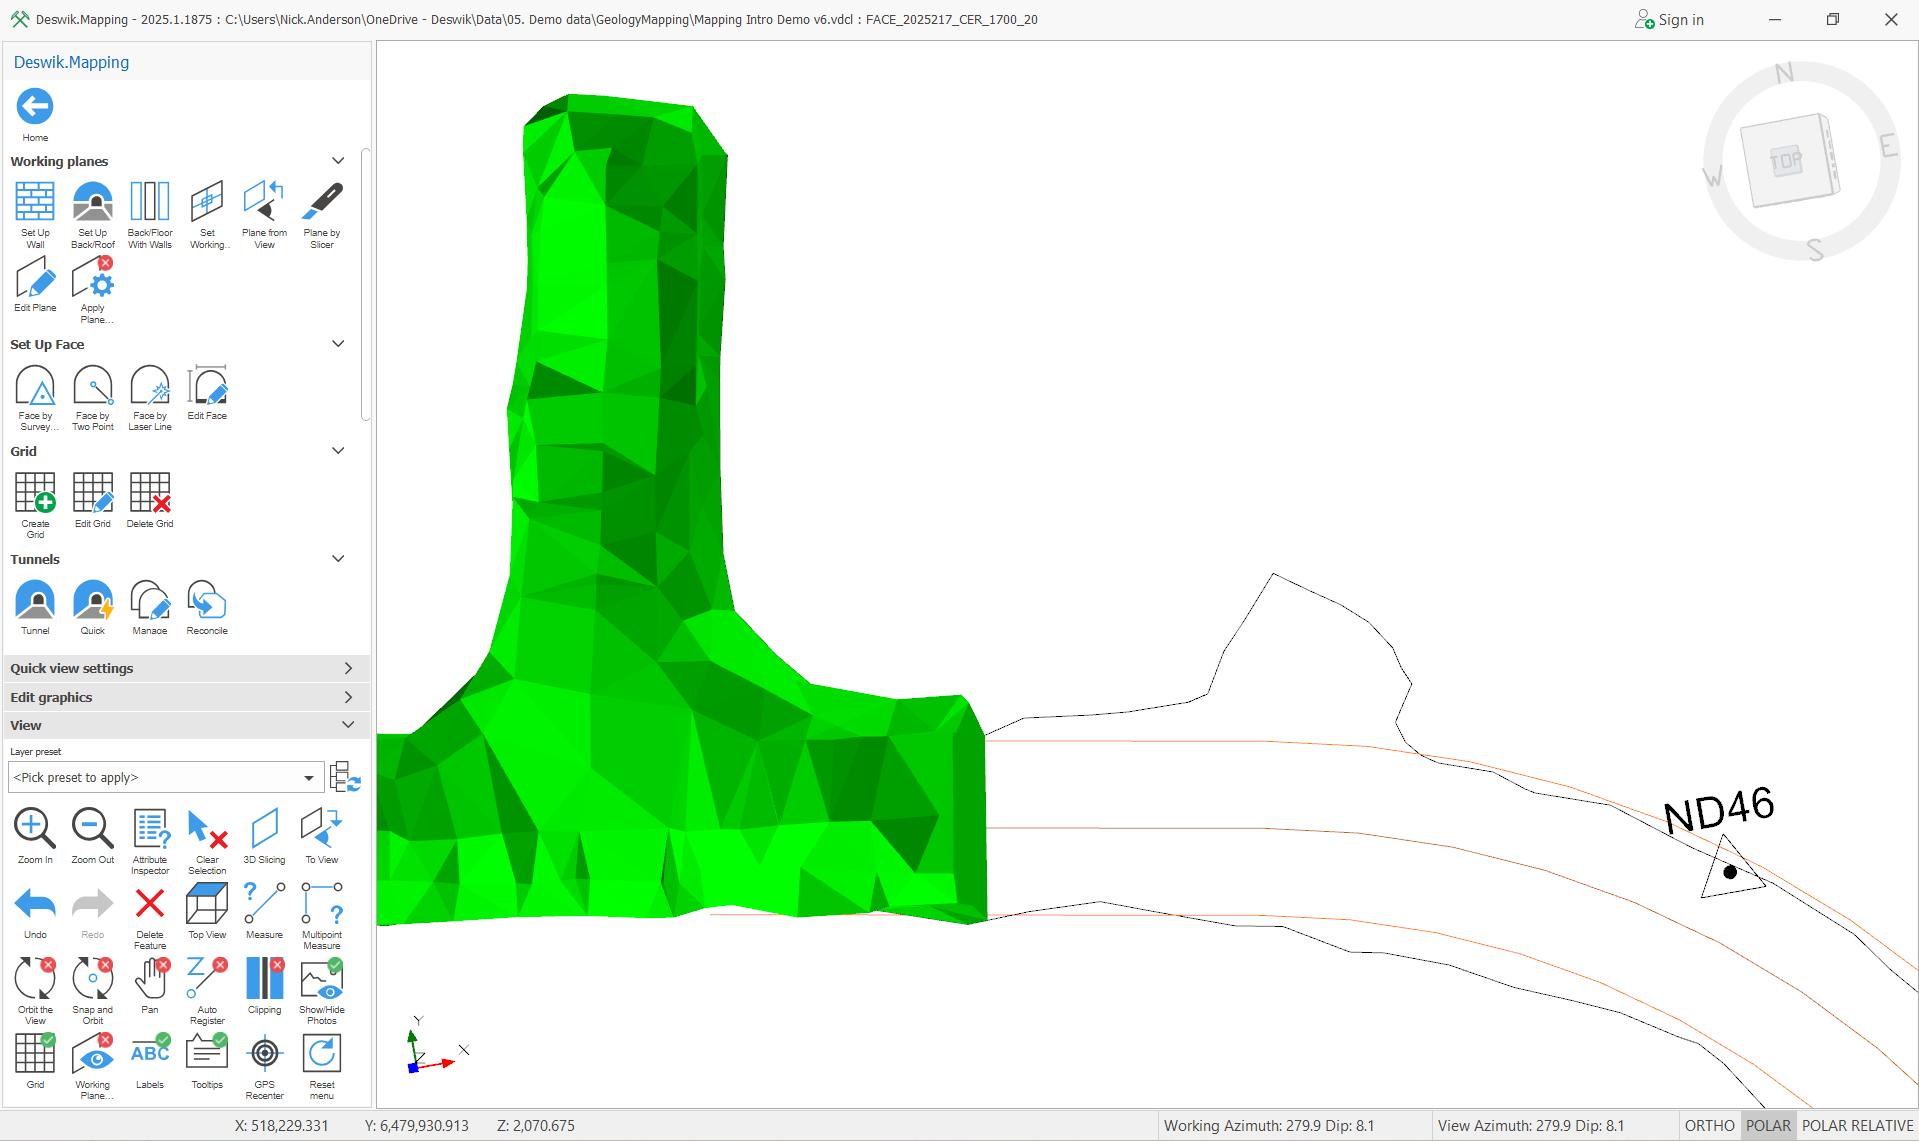Collapse the Set Up Face section
The image size is (1919, 1141).
[x=338, y=344]
